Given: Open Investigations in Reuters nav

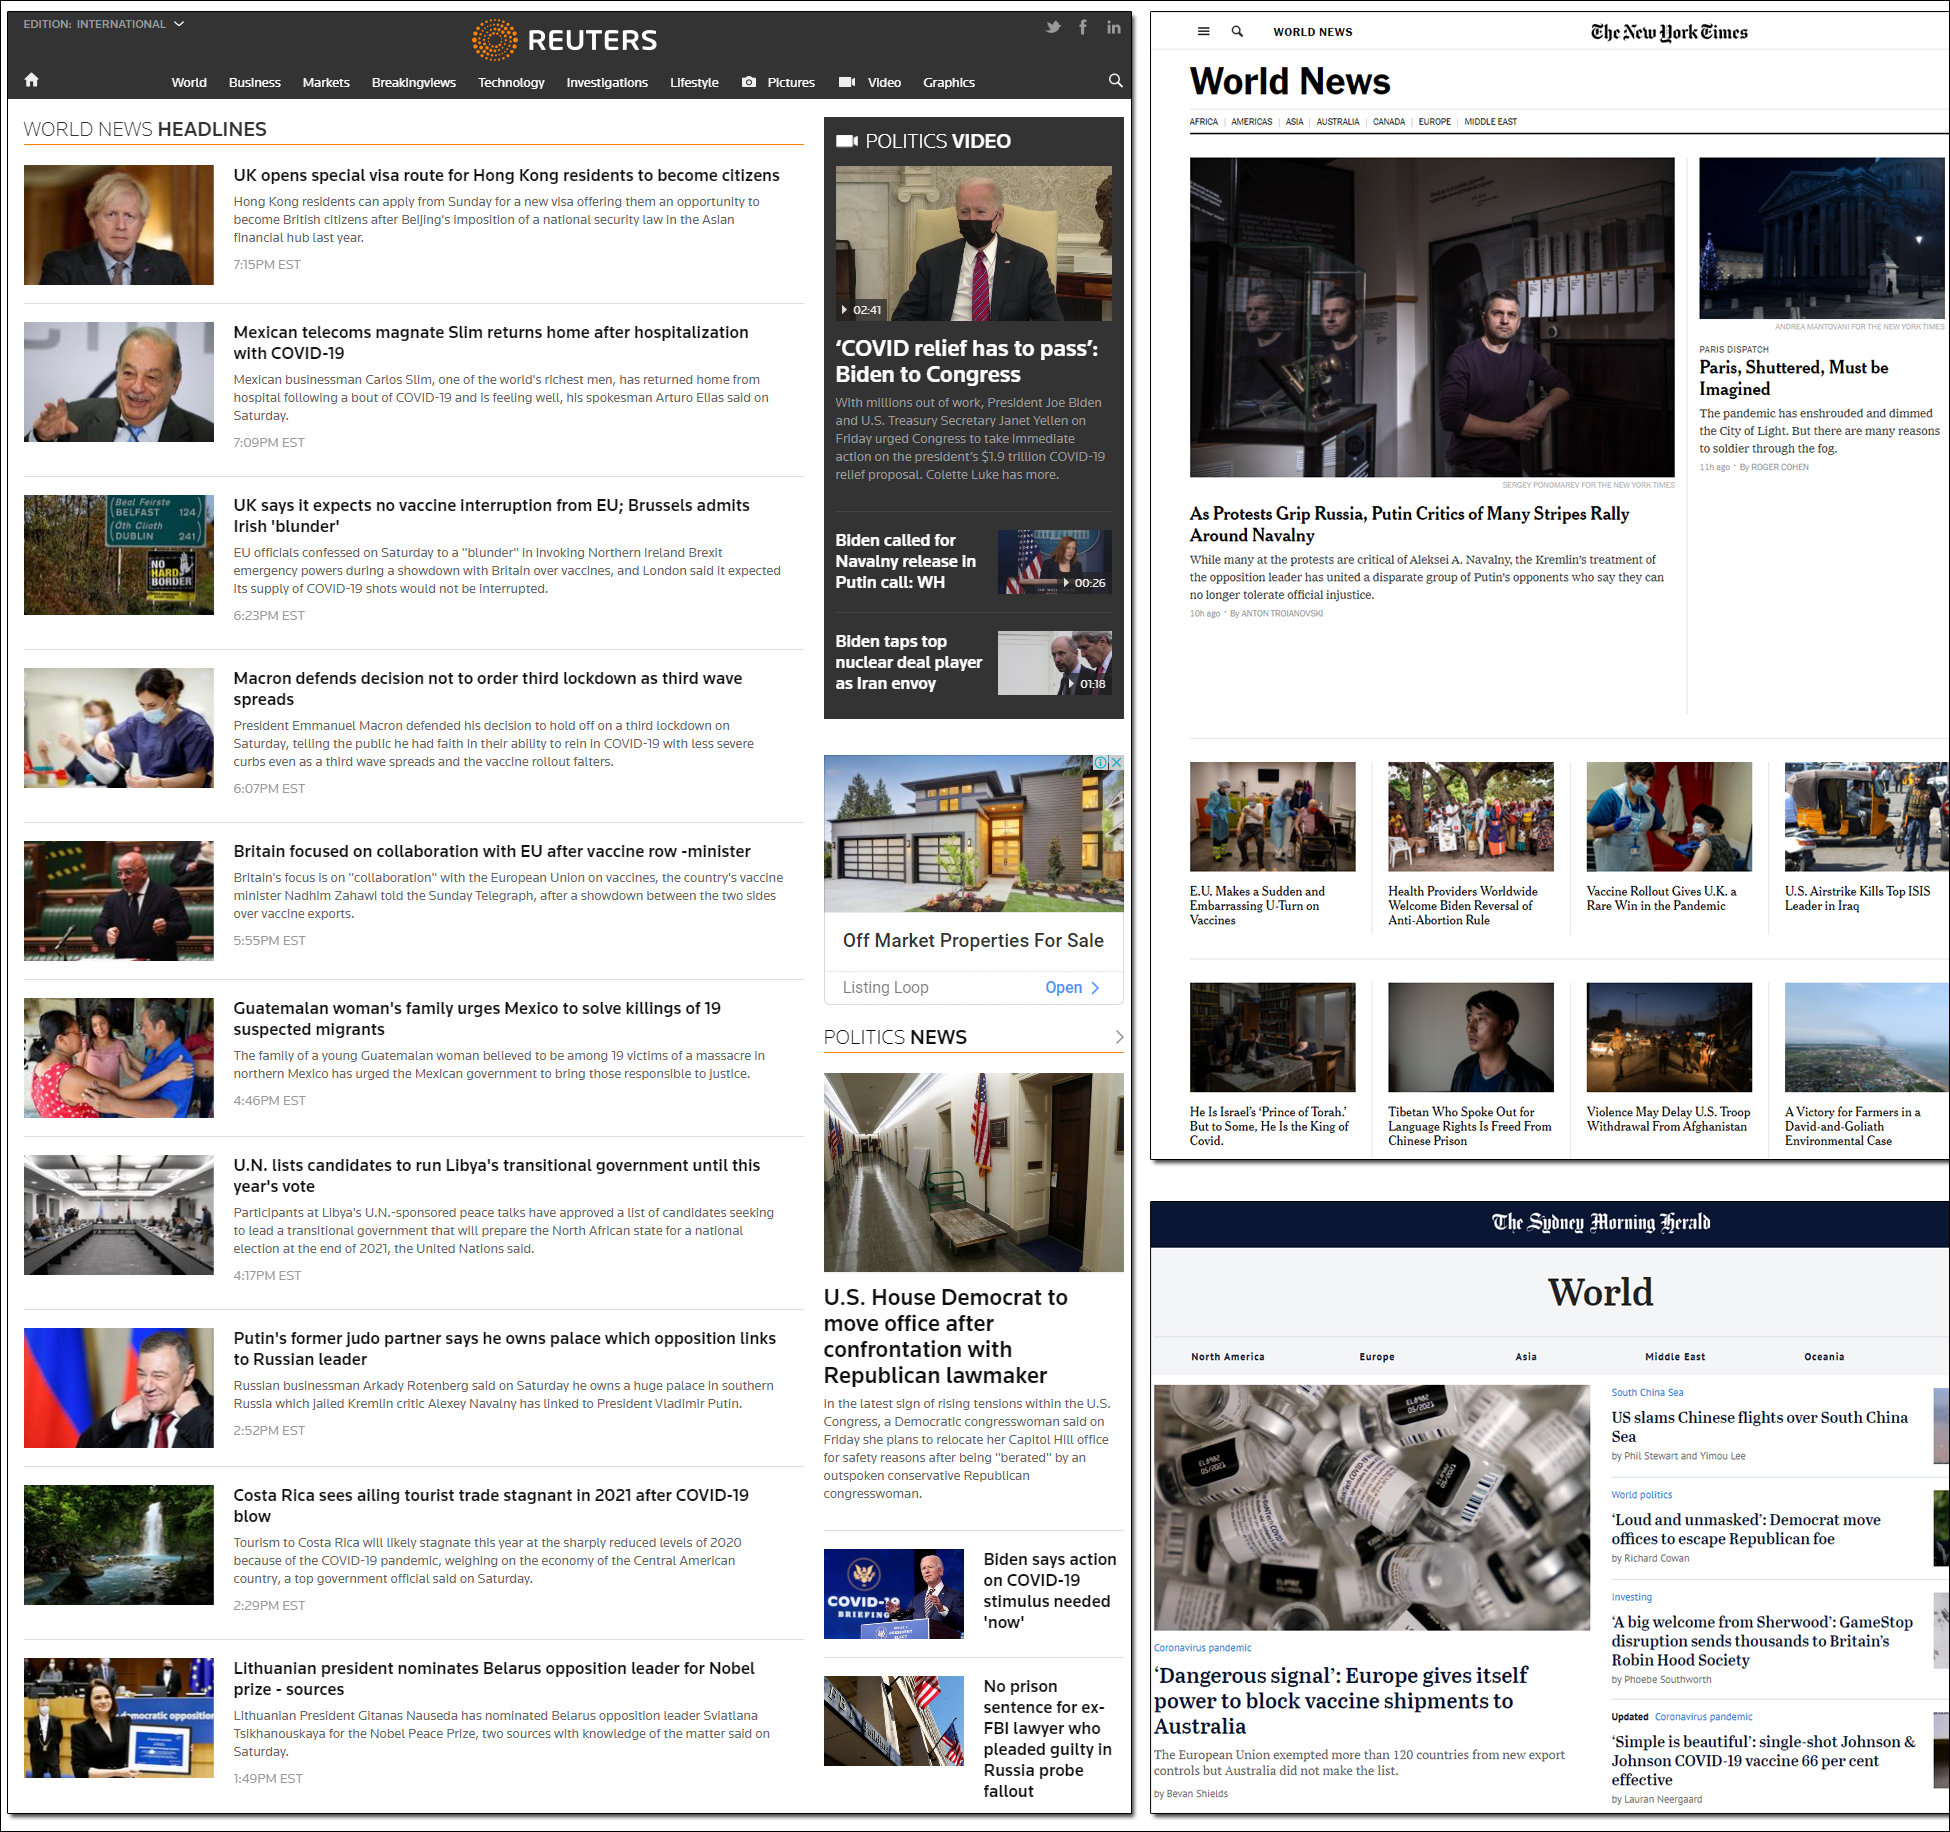Looking at the screenshot, I should [607, 82].
